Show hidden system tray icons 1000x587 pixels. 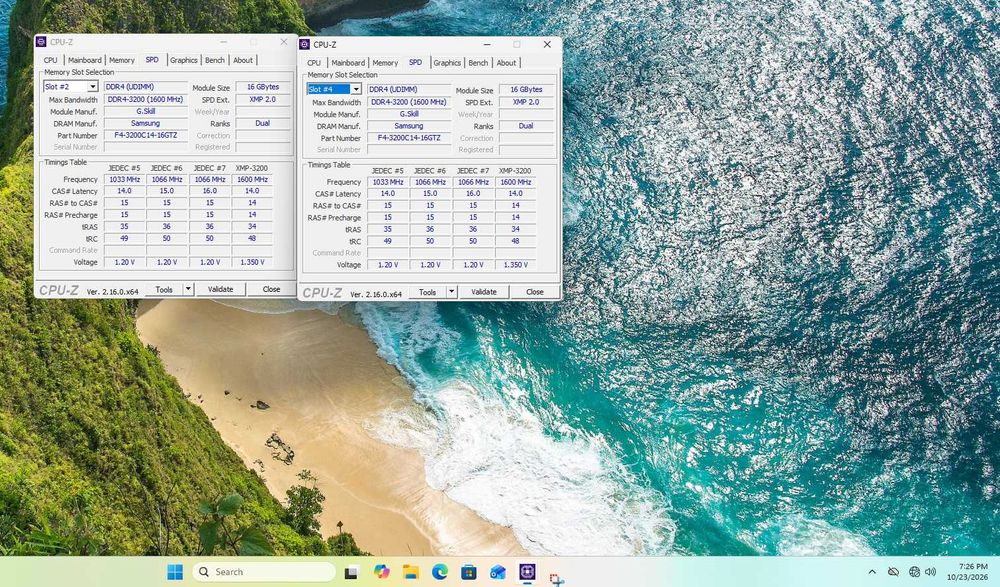[872, 572]
